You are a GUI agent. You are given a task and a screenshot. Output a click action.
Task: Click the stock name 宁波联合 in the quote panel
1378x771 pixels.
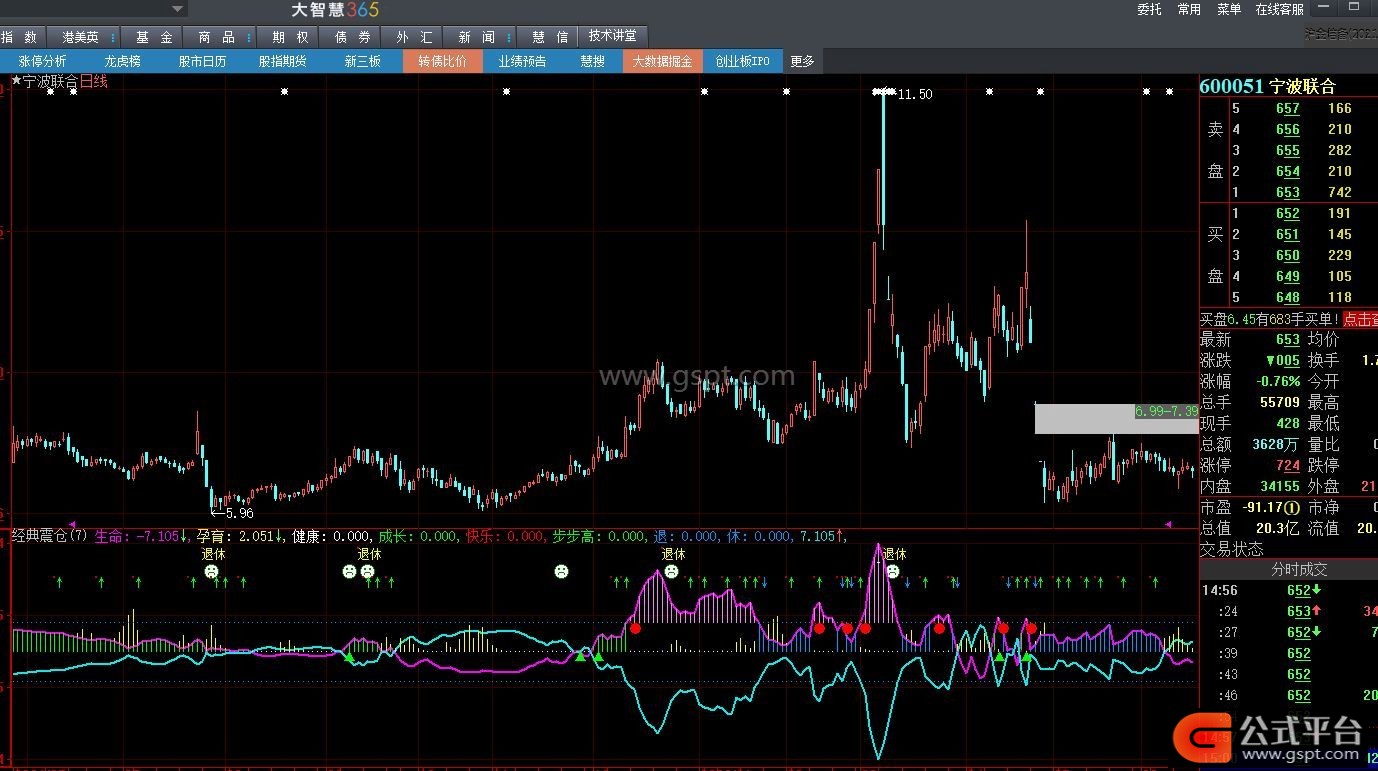(1302, 87)
